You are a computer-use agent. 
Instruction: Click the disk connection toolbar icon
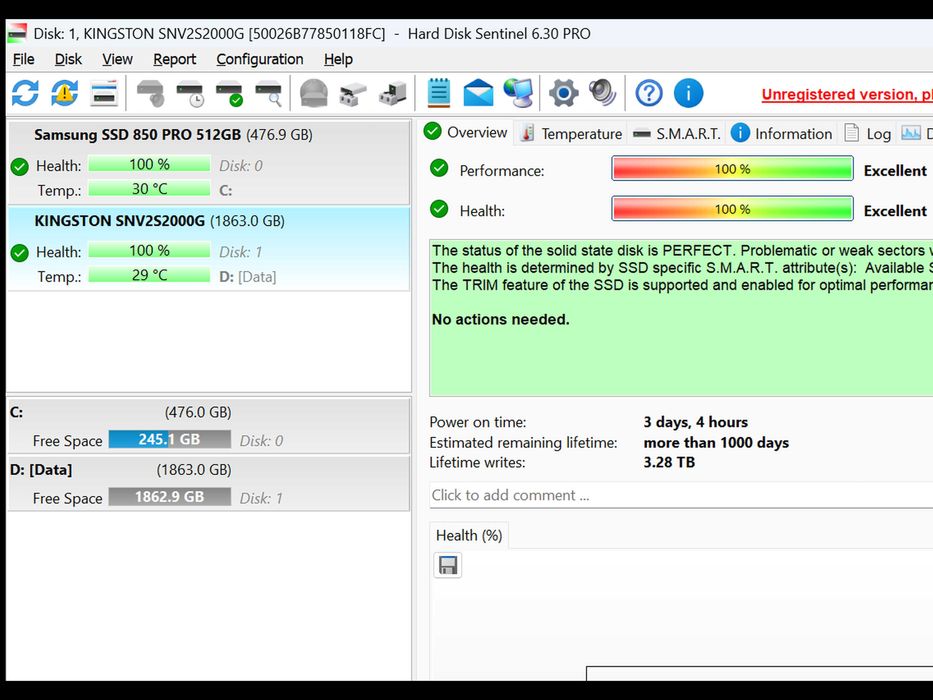353,93
